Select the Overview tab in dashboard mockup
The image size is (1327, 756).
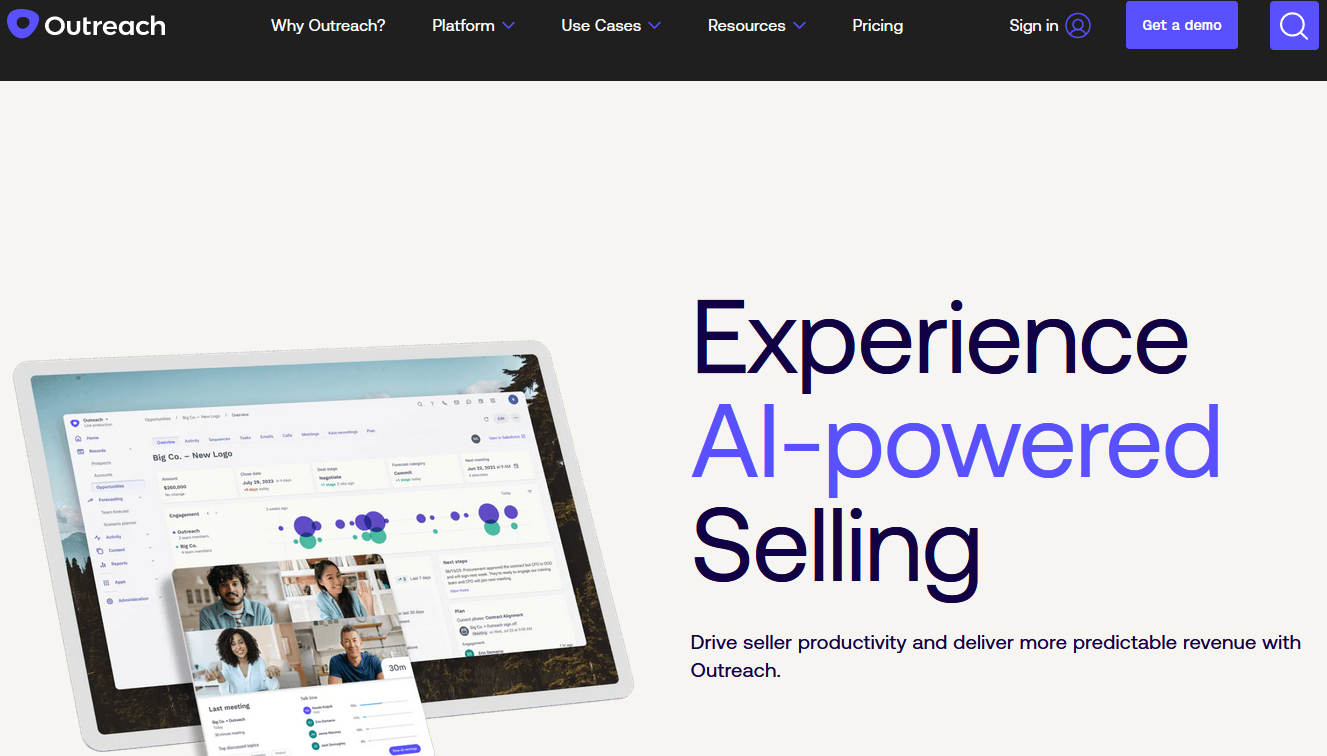point(165,441)
